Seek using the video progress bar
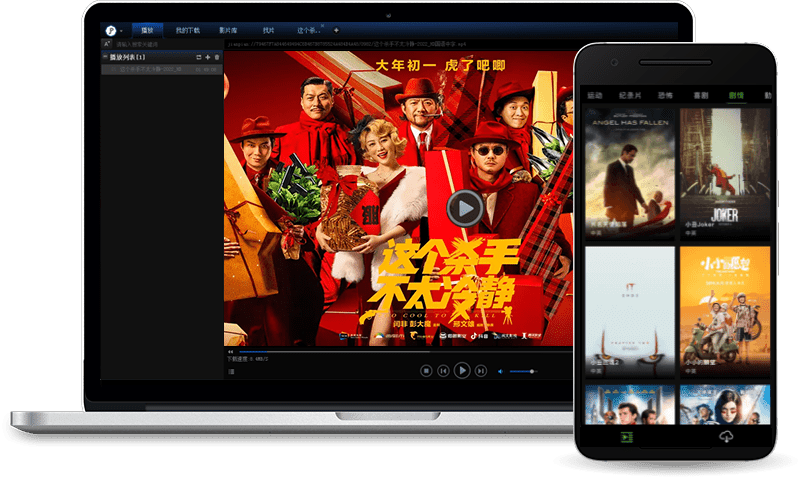This screenshot has width=798, height=480. pyautogui.click(x=405, y=352)
